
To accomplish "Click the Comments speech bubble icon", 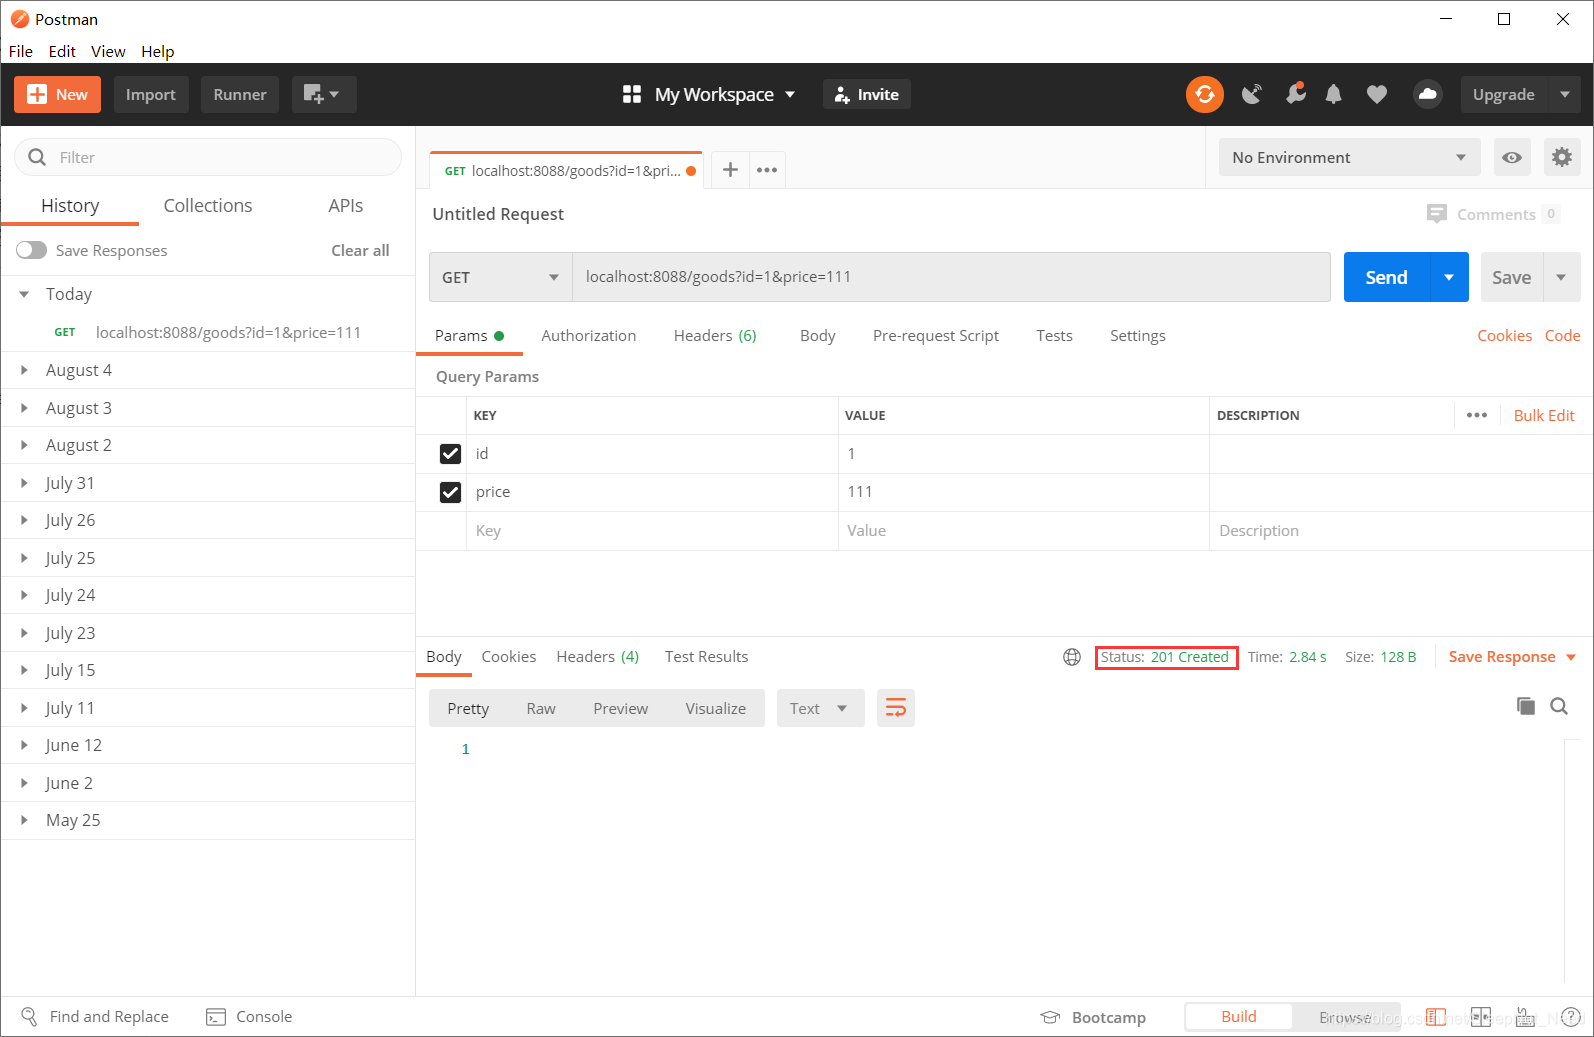I will (x=1437, y=214).
